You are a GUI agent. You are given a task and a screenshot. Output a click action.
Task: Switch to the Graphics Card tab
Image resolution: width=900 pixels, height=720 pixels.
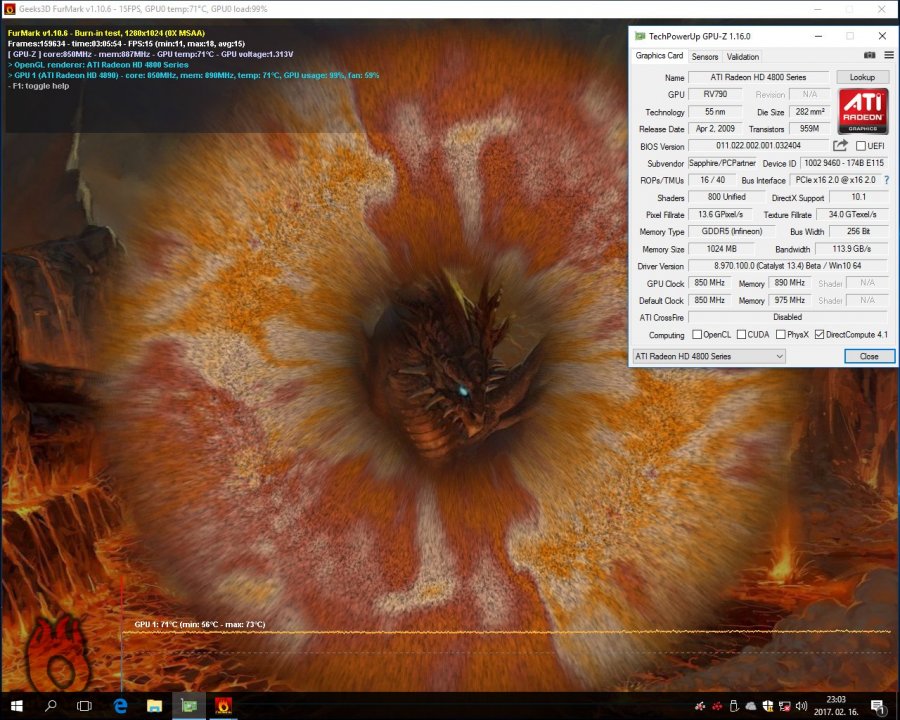point(659,56)
